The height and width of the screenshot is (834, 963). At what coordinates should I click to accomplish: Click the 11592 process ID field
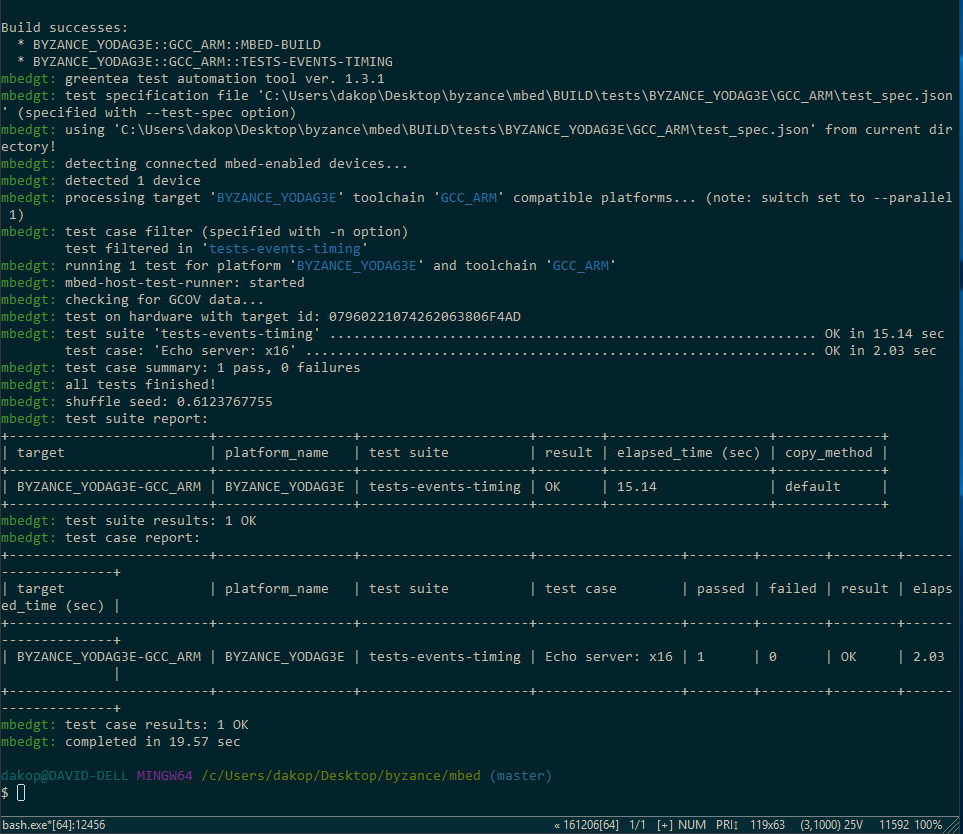[892, 825]
